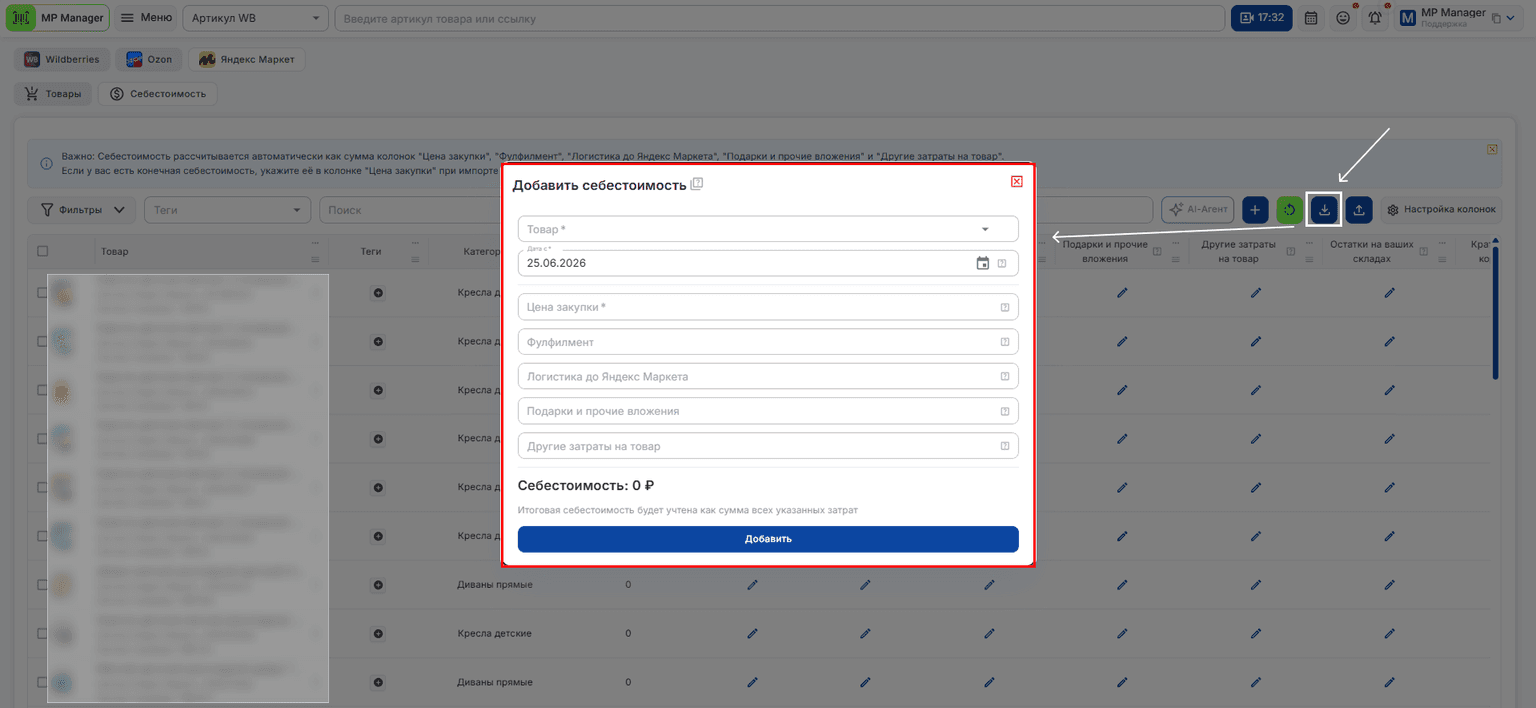The image size is (1536, 708).
Task: Open date picker calendar icon in dialog
Action: click(x=982, y=263)
